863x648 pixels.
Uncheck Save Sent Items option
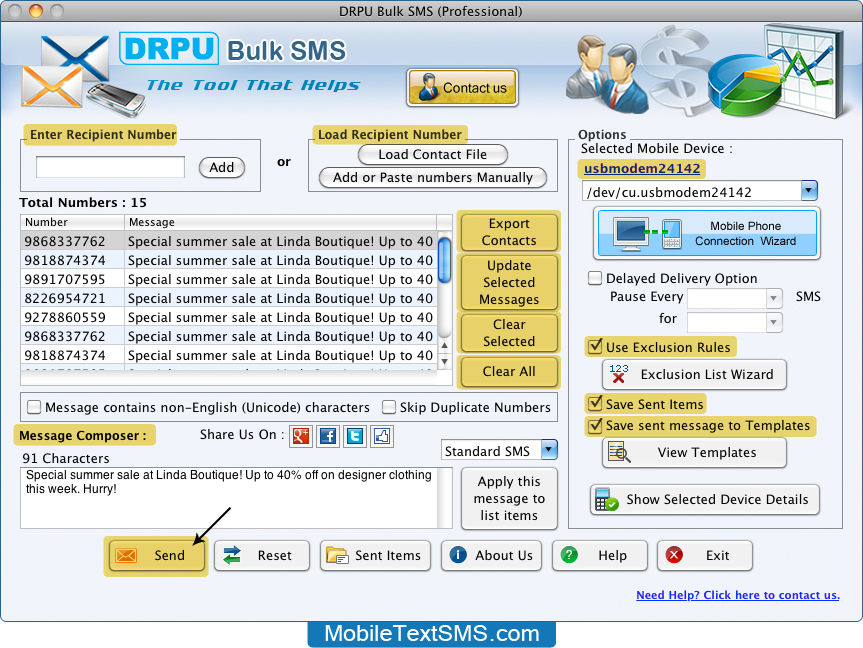pyautogui.click(x=594, y=404)
